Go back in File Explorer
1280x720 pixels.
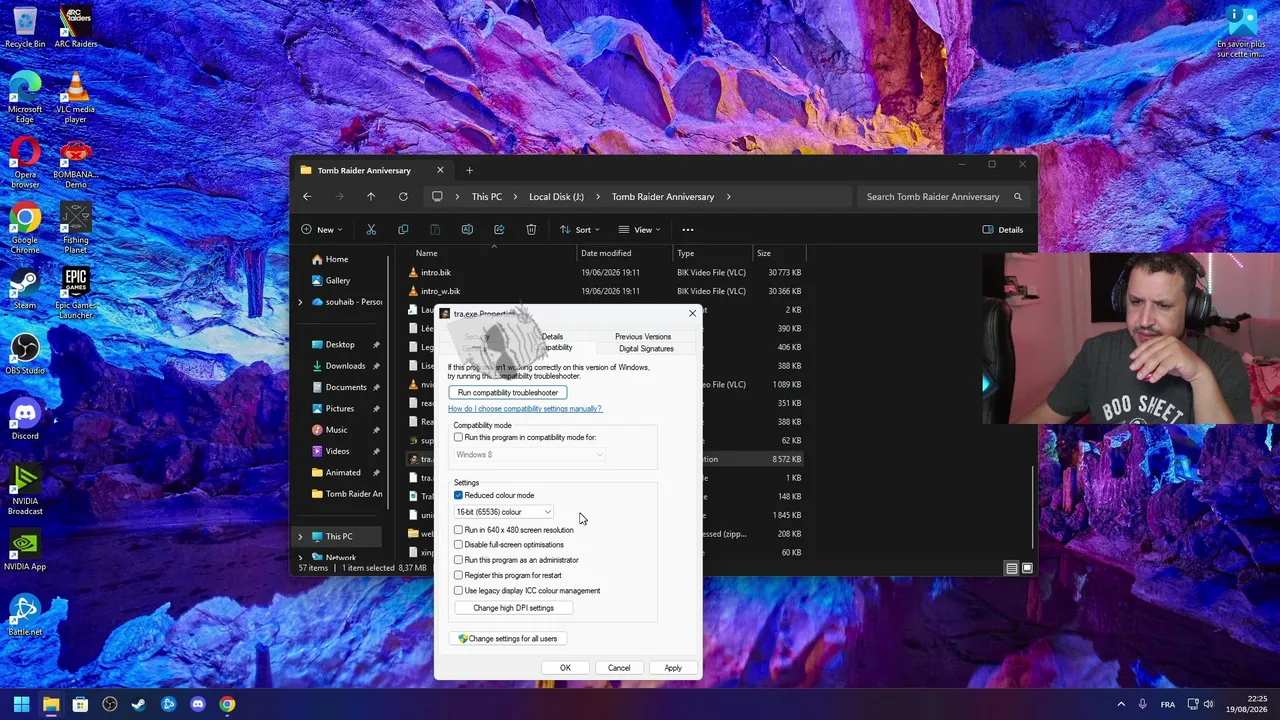(308, 197)
